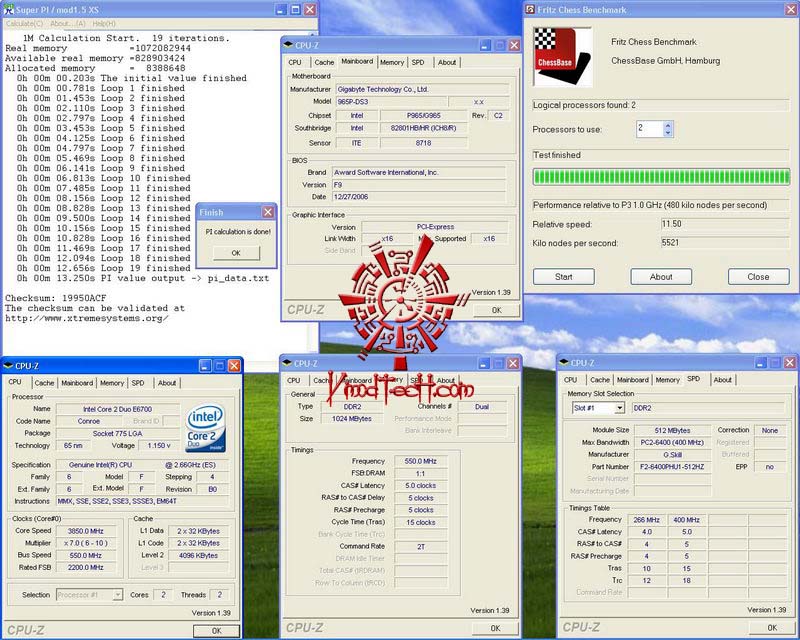This screenshot has width=800, height=640.
Task: Click the ChessBase logo image
Action: point(562,57)
